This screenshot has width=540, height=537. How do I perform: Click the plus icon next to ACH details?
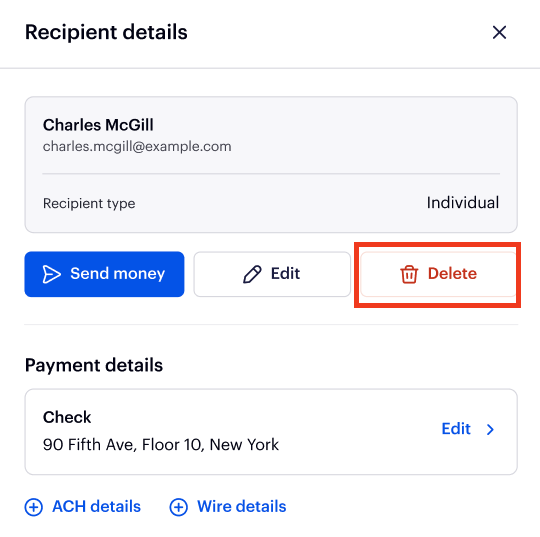[x=34, y=507]
